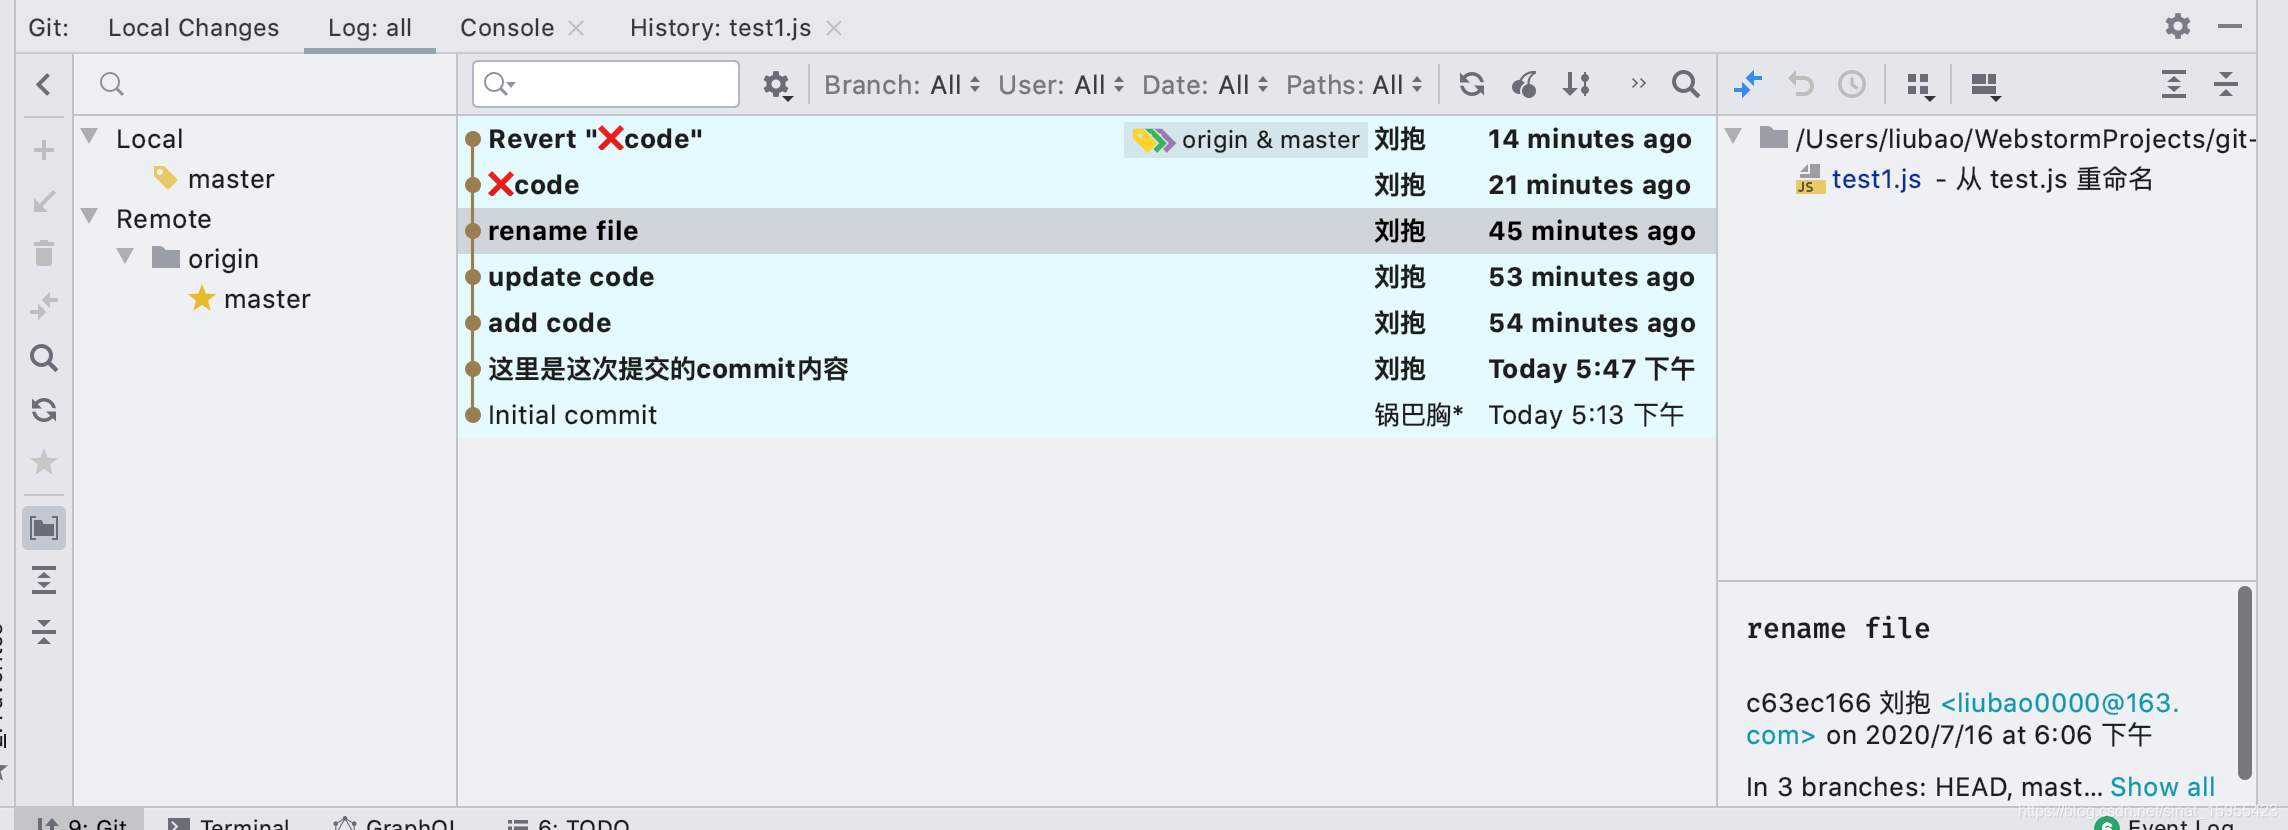
Task: Click the Show Diff arrows icon
Action: coord(1748,84)
